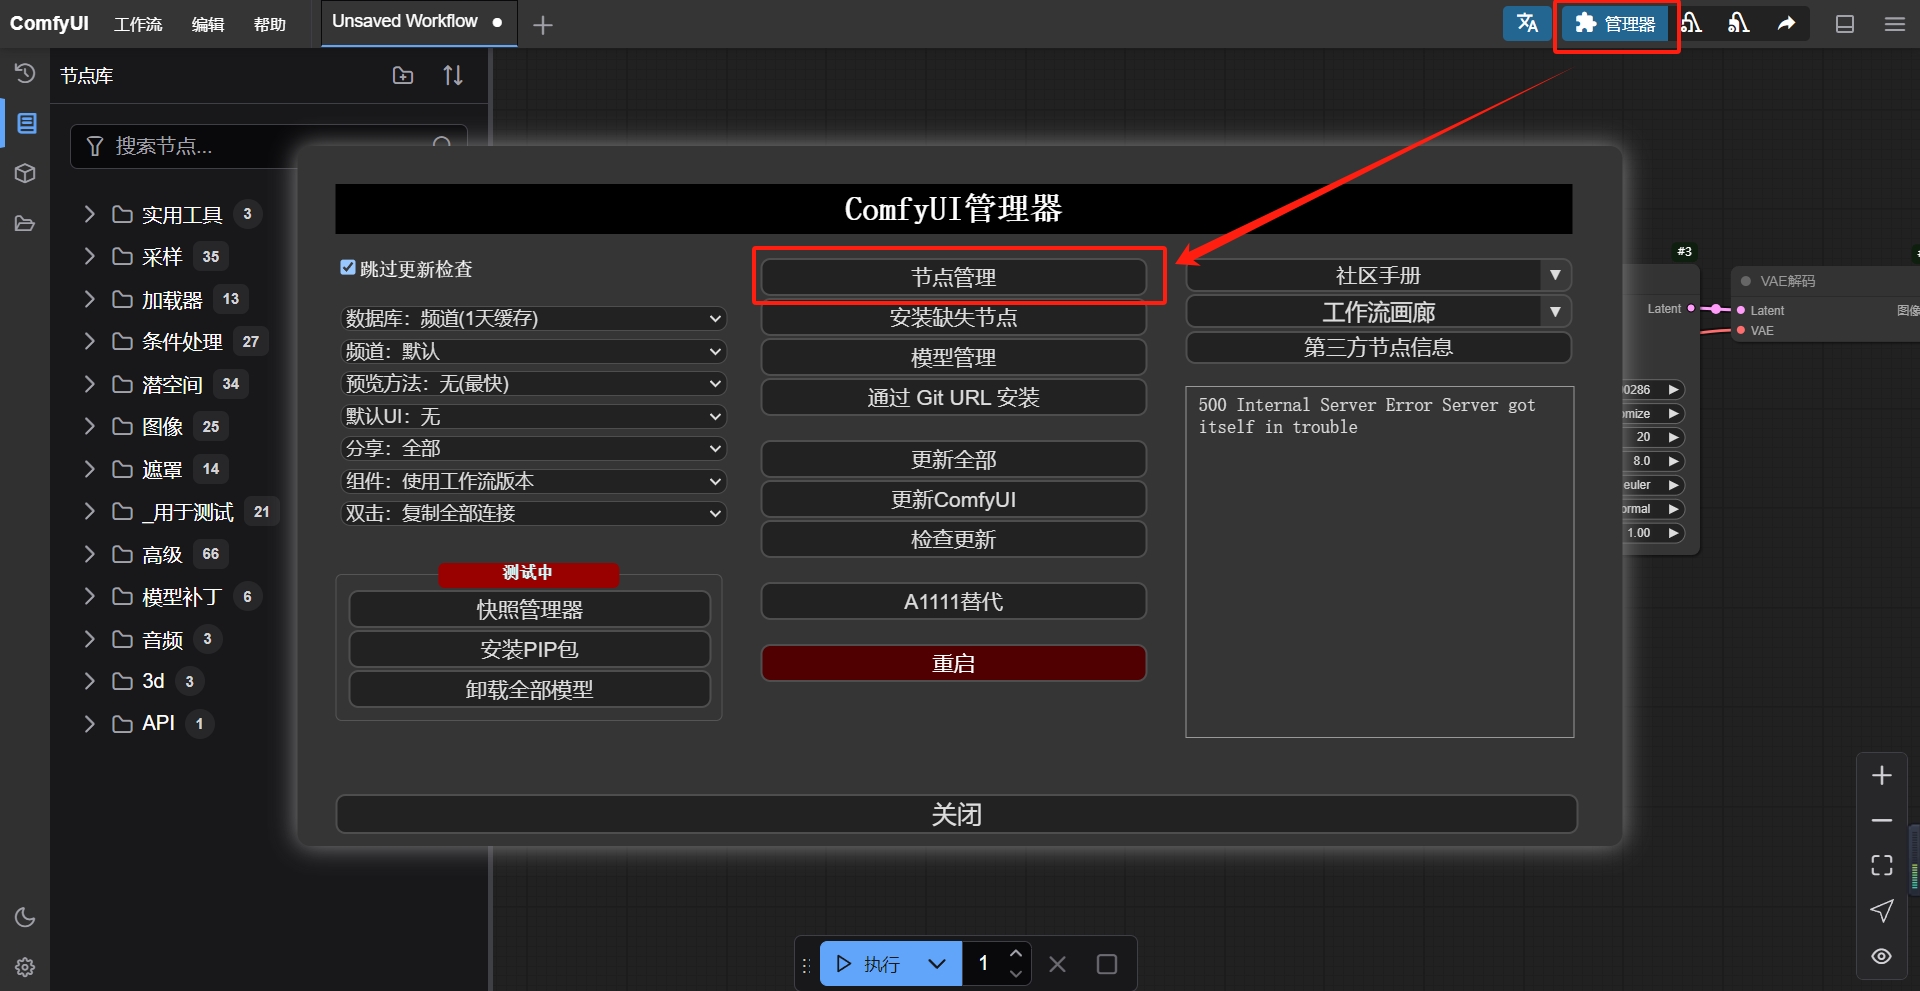Image resolution: width=1920 pixels, height=991 pixels.
Task: Expand the 高级 folder
Action: [89, 554]
